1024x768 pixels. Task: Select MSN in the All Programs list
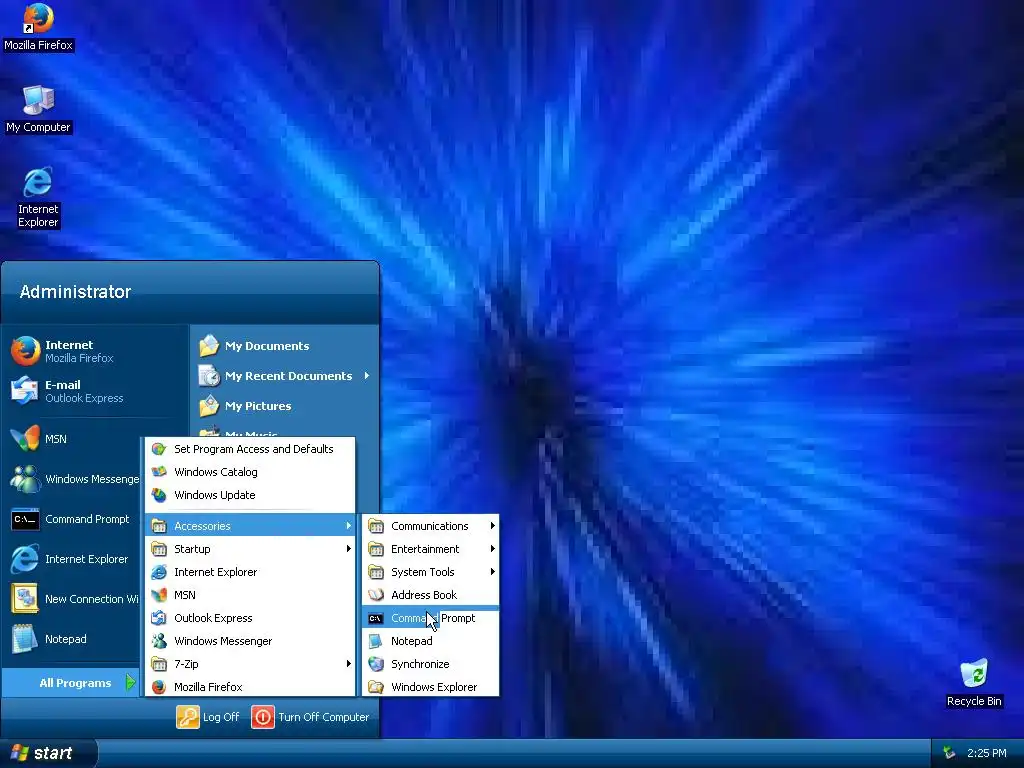[x=250, y=595]
